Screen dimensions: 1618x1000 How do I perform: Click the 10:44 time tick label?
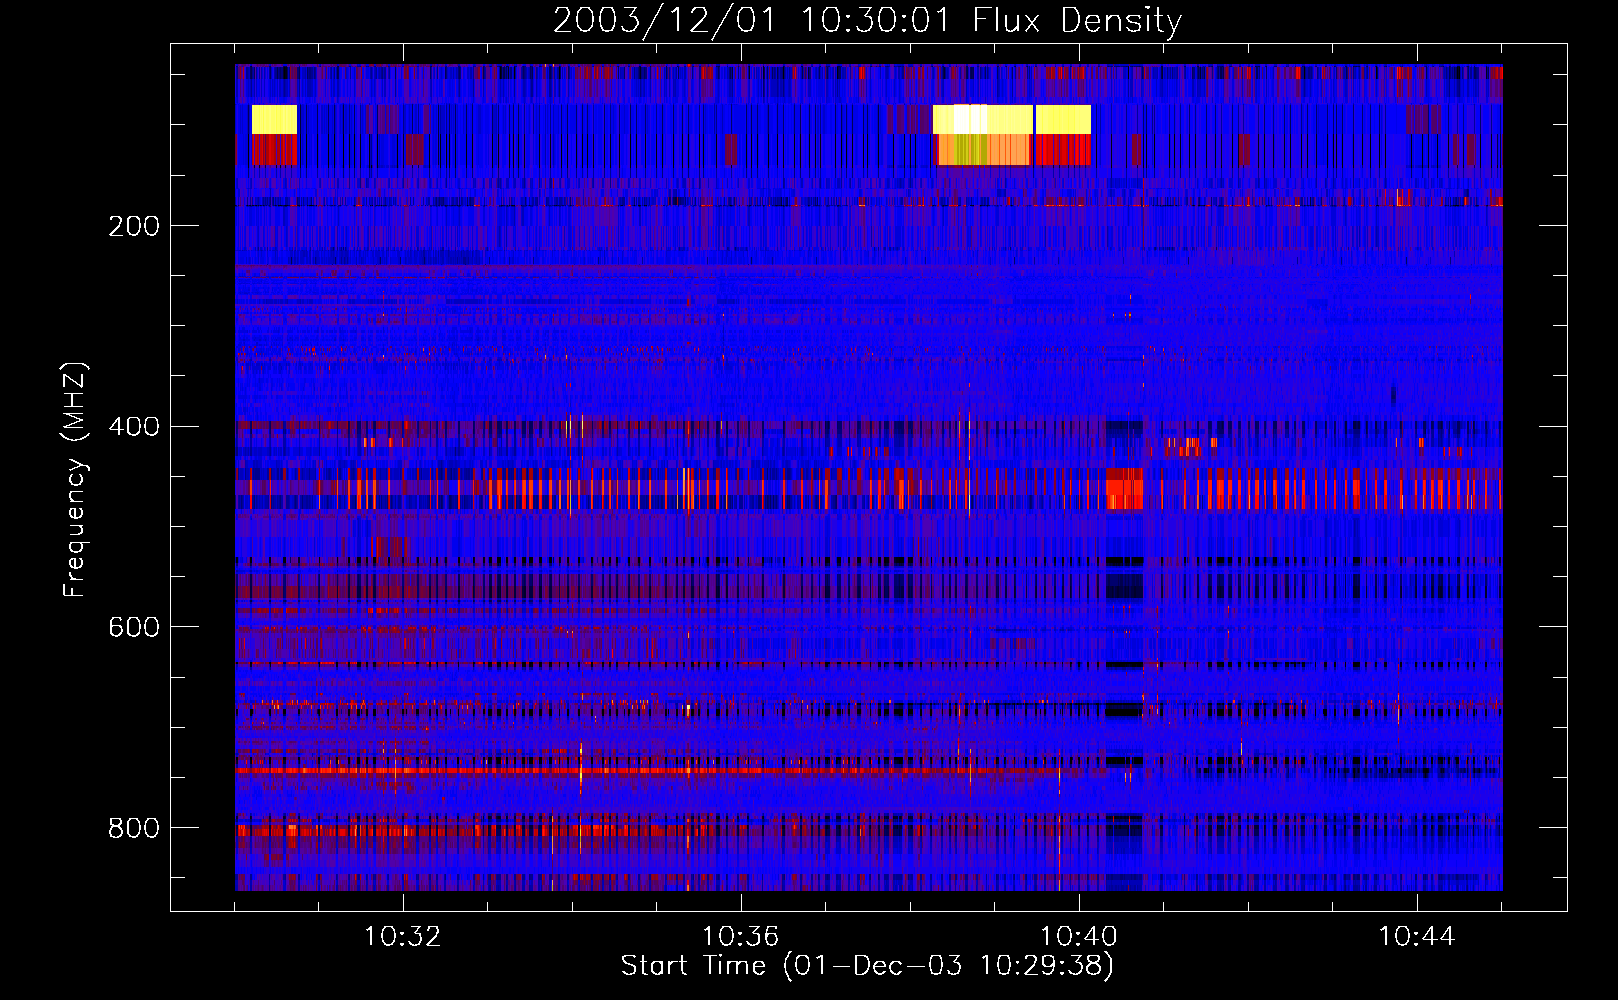coord(1417,937)
